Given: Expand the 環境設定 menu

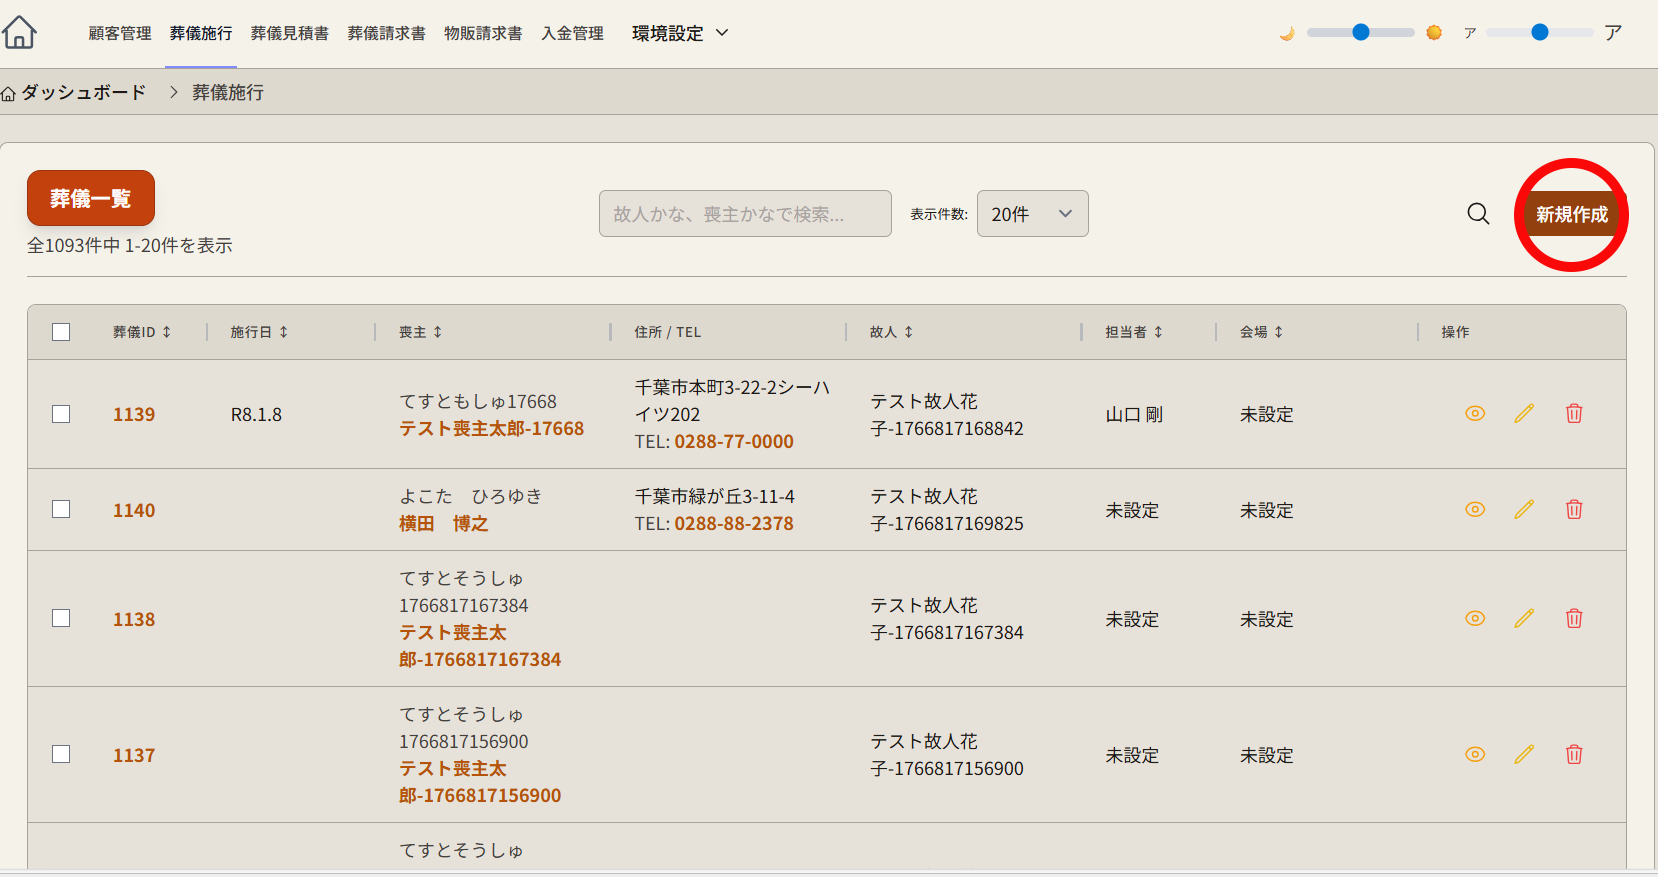Looking at the screenshot, I should (x=680, y=33).
